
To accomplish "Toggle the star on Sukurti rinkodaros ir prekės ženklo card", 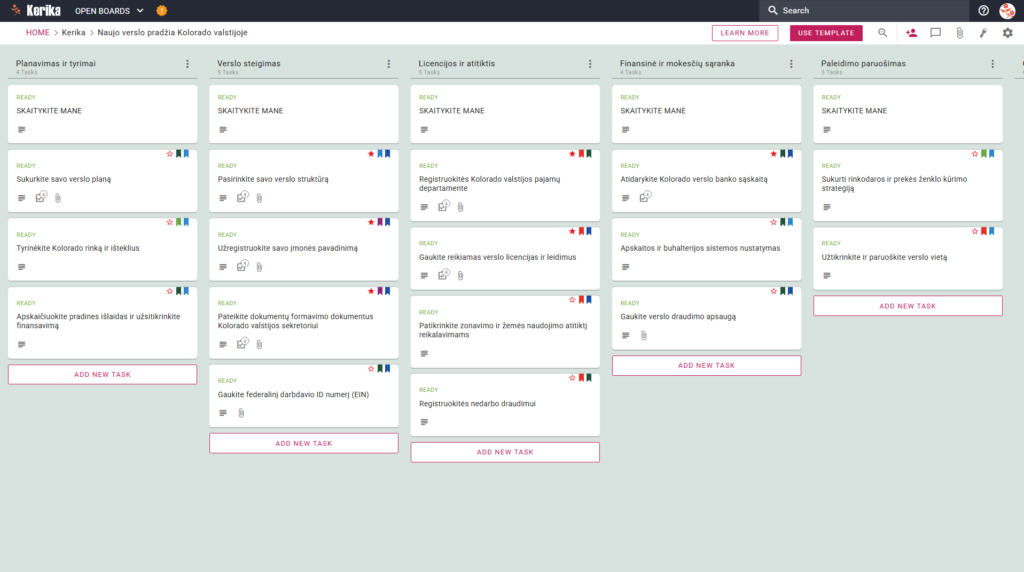I will 974,154.
